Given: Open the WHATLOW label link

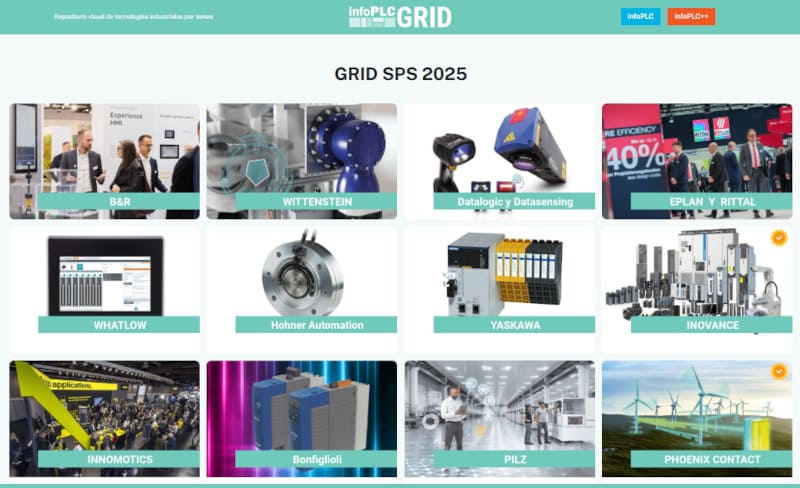Looking at the screenshot, I should pos(119,325).
